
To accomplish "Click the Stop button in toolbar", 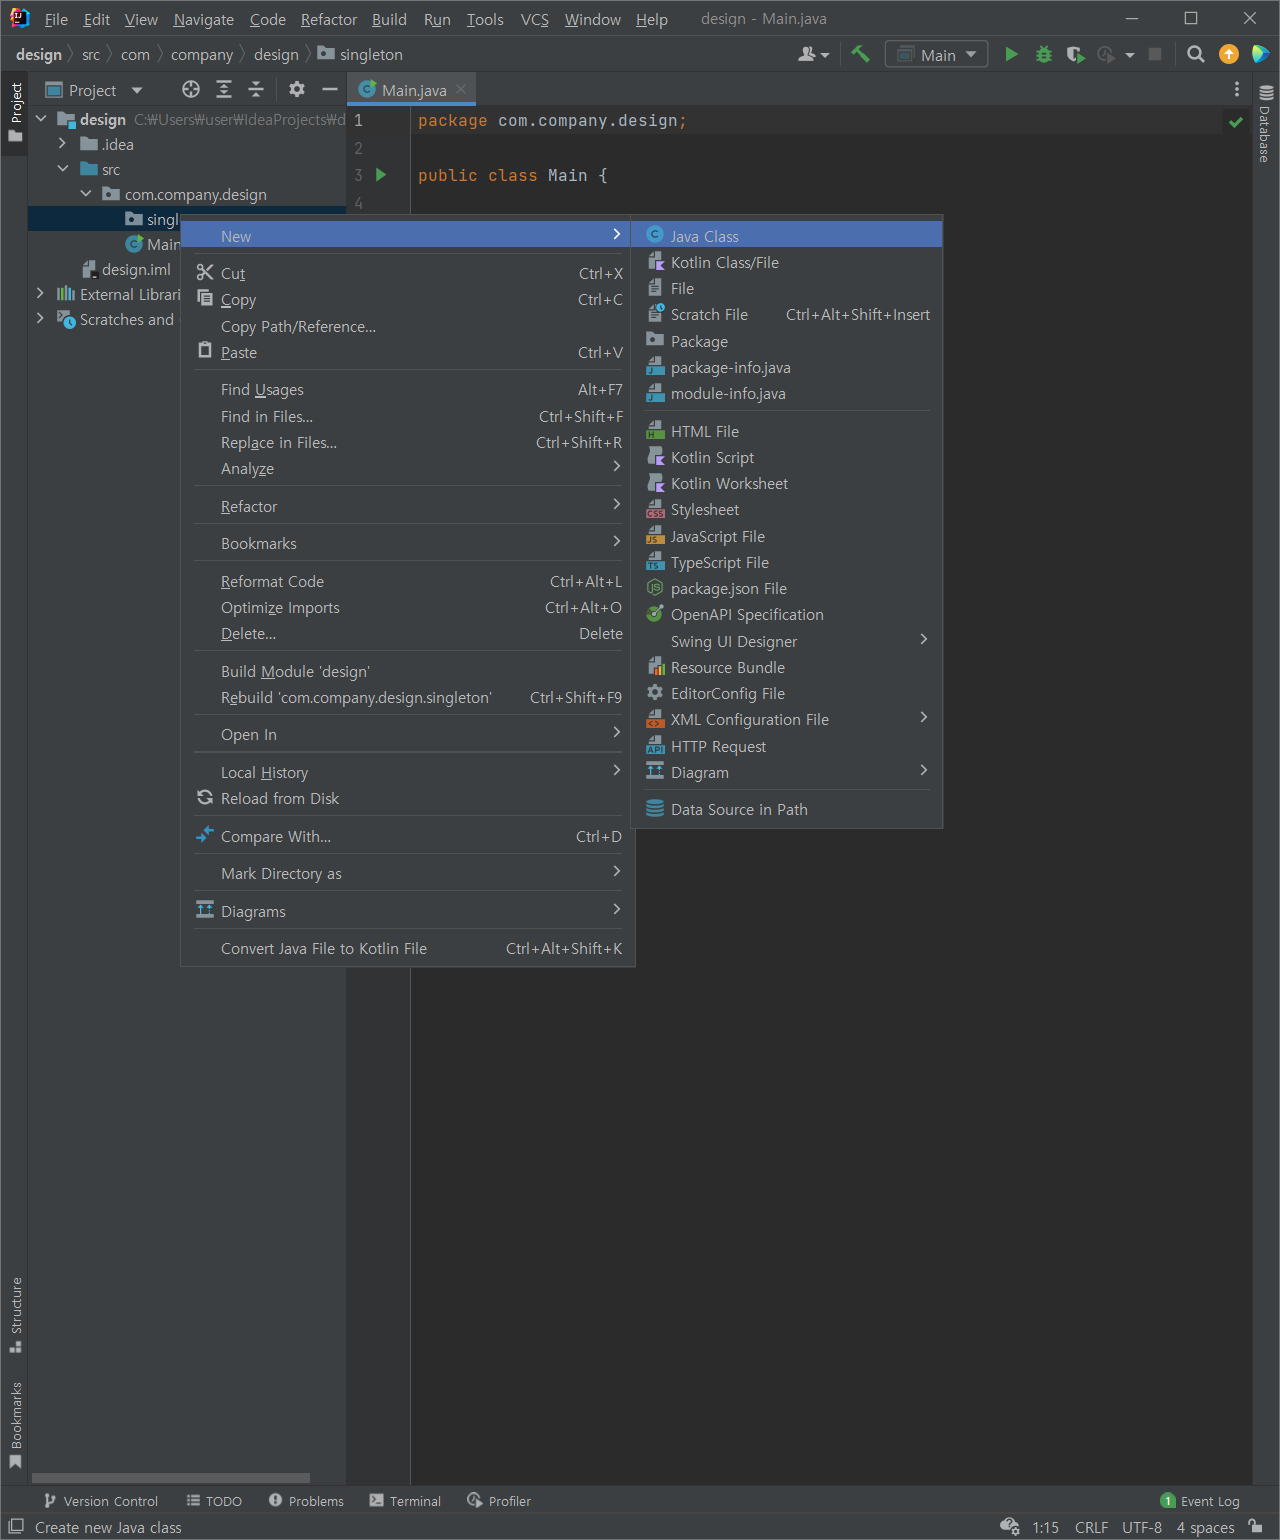I will [x=1155, y=54].
